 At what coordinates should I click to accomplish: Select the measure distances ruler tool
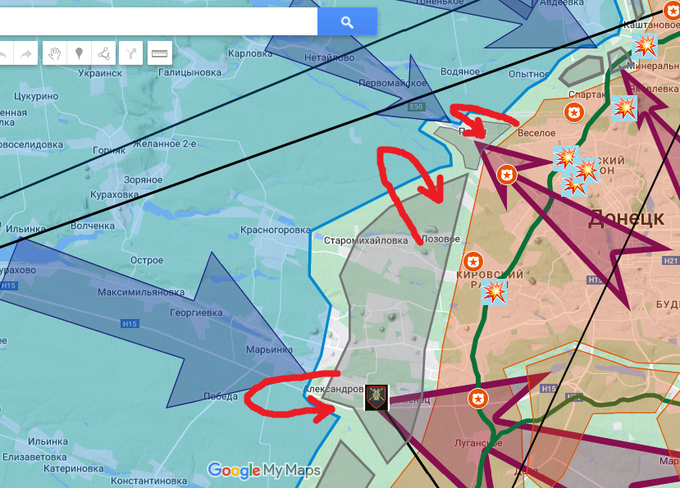pyautogui.click(x=160, y=54)
